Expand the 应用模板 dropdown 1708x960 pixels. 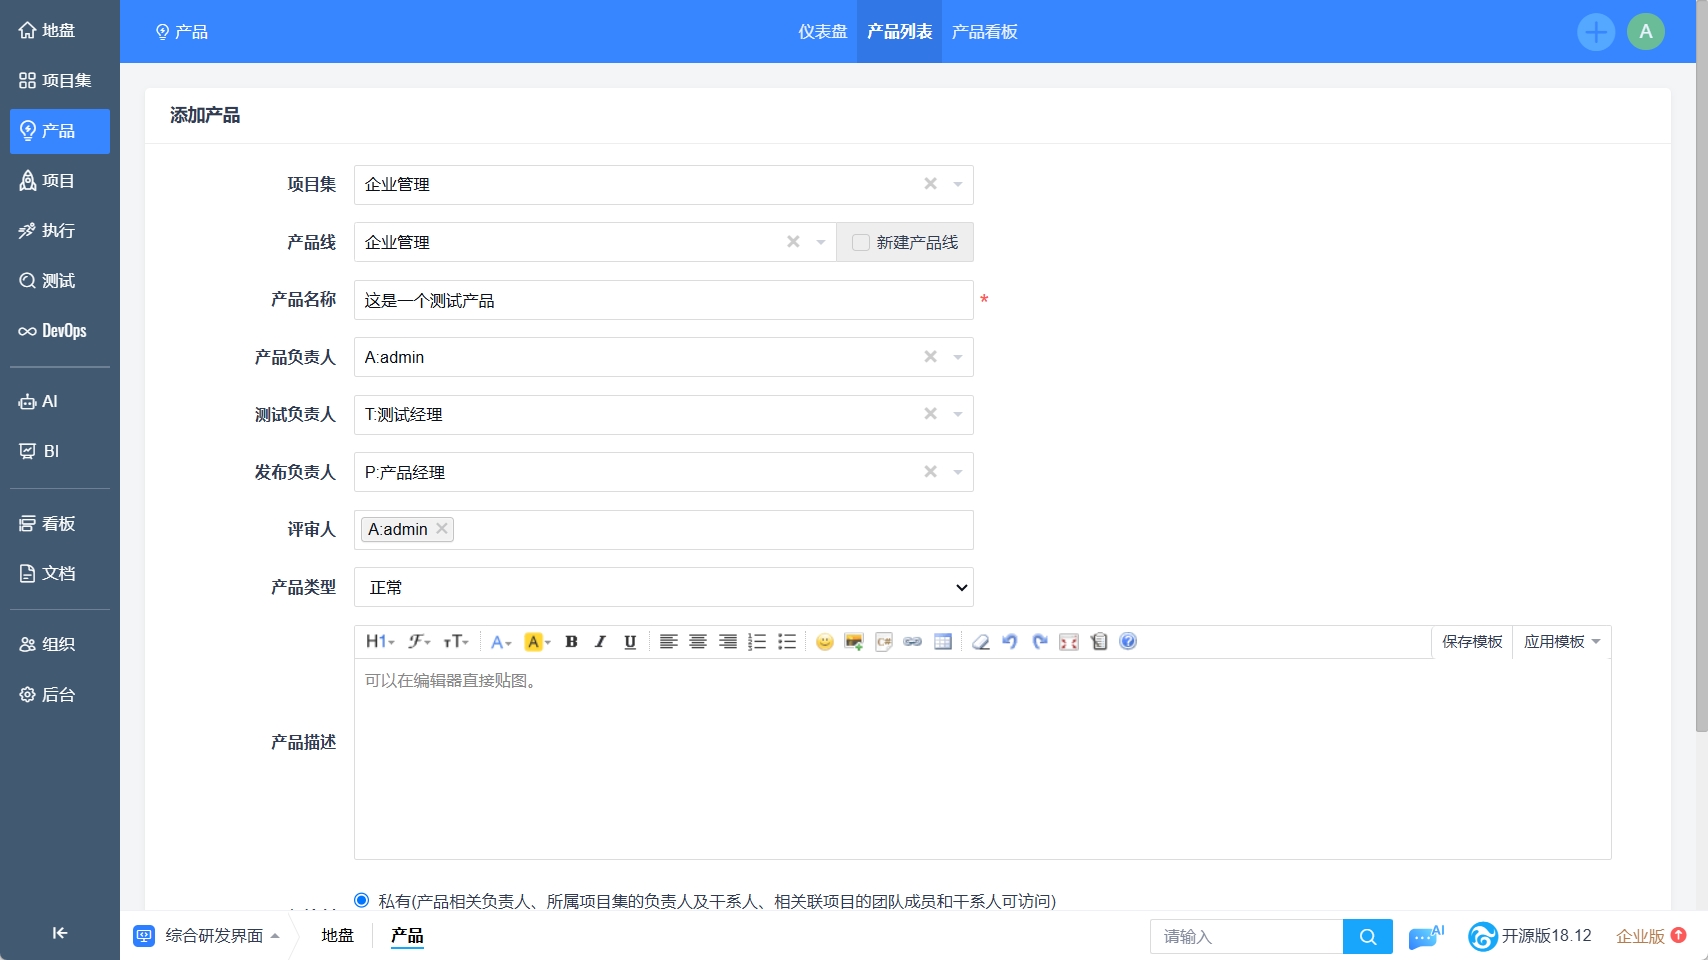pos(1561,642)
